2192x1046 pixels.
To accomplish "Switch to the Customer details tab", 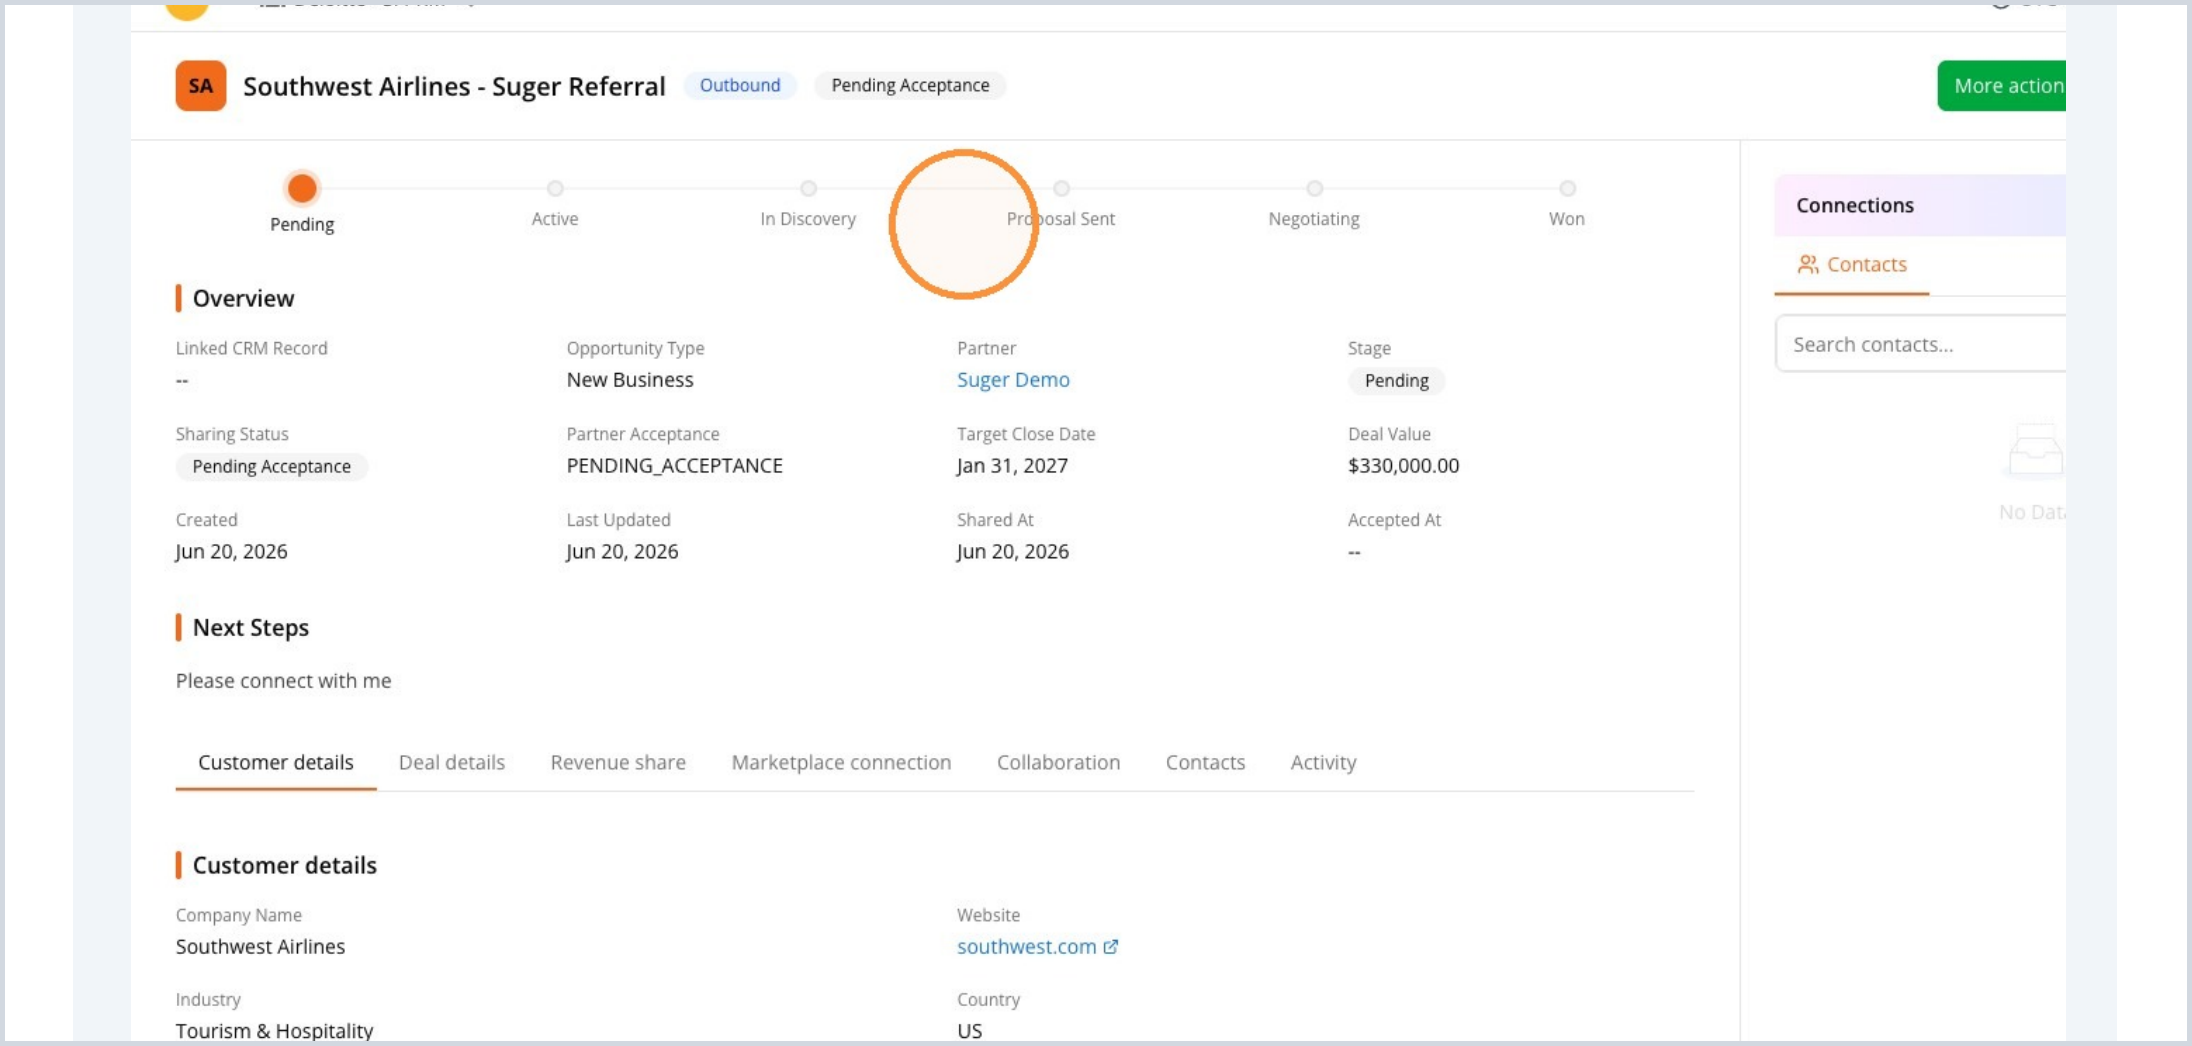I will 276,762.
